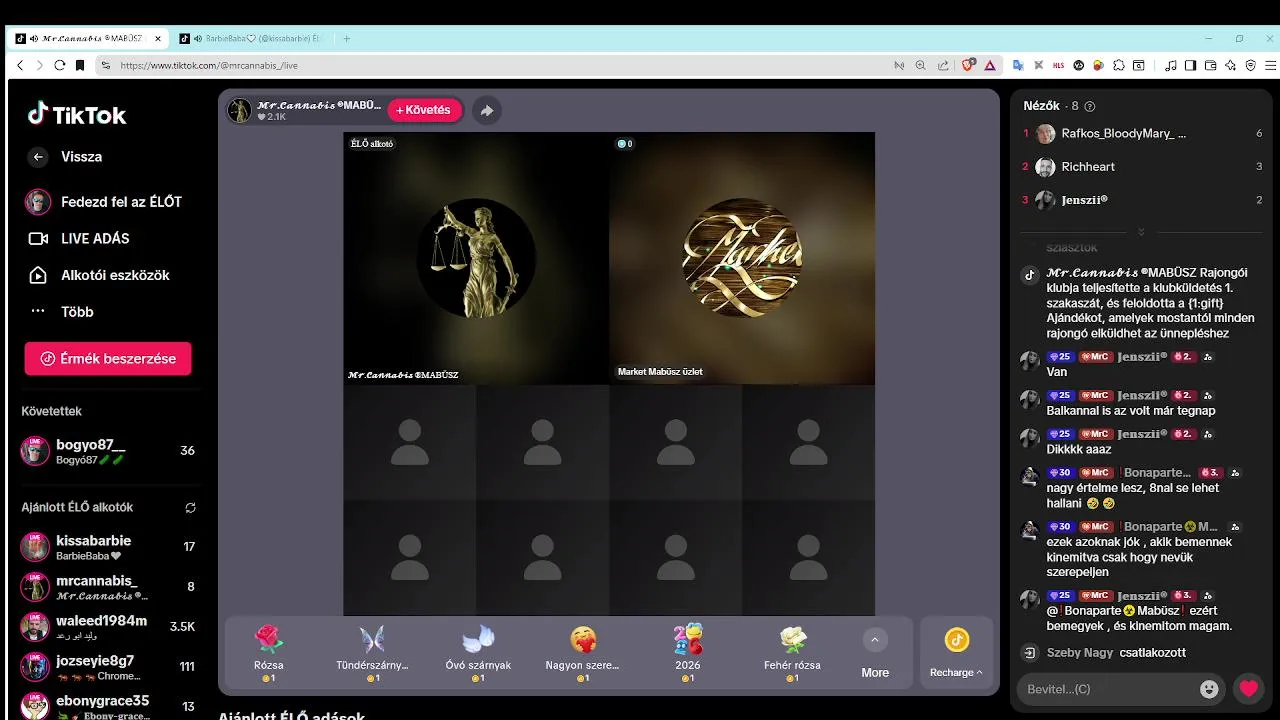This screenshot has width=1280, height=720.
Task: Open jozseyie8g7 recommended live
Action: point(108,667)
